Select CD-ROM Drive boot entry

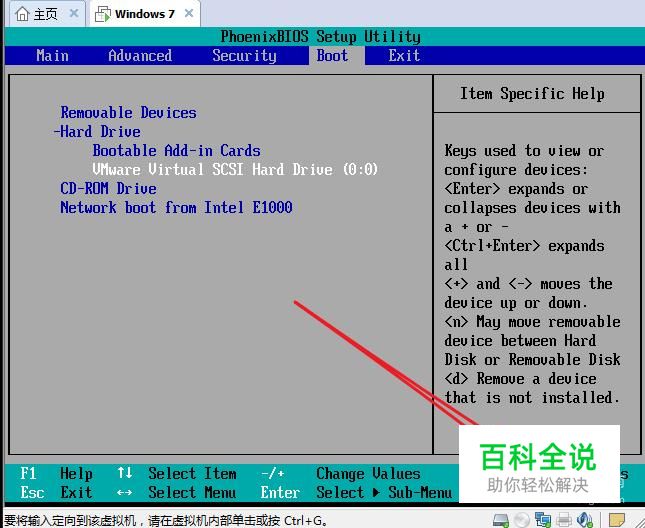coord(109,188)
